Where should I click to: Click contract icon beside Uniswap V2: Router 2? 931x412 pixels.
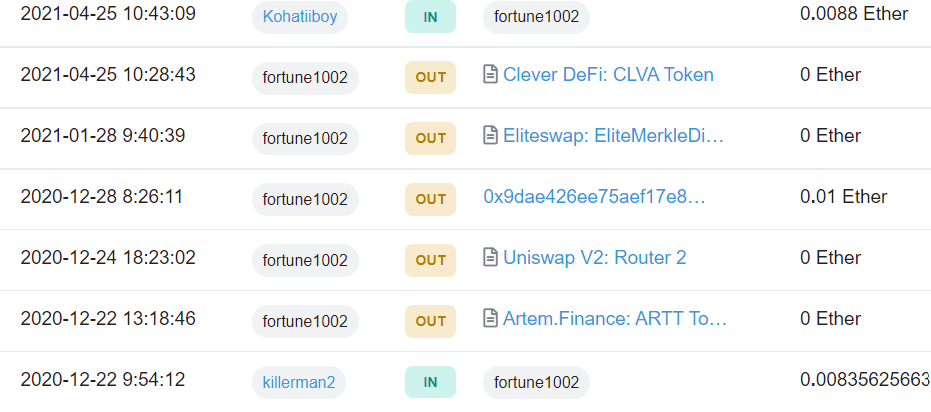click(x=490, y=258)
